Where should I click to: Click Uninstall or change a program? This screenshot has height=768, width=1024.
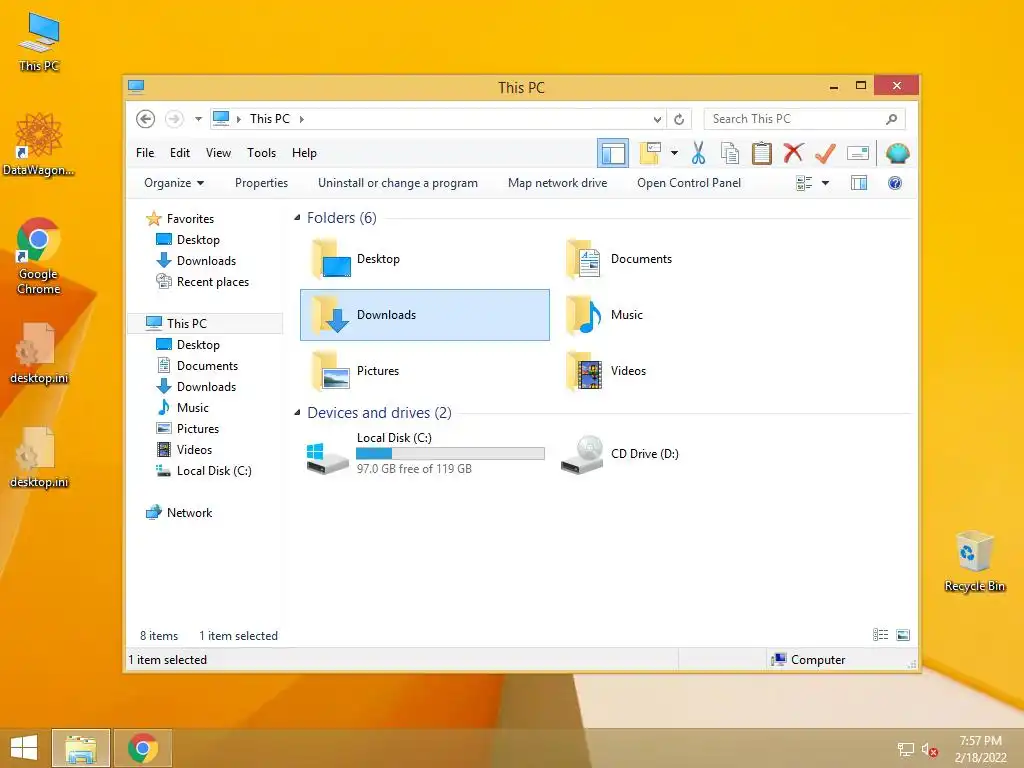(x=398, y=184)
